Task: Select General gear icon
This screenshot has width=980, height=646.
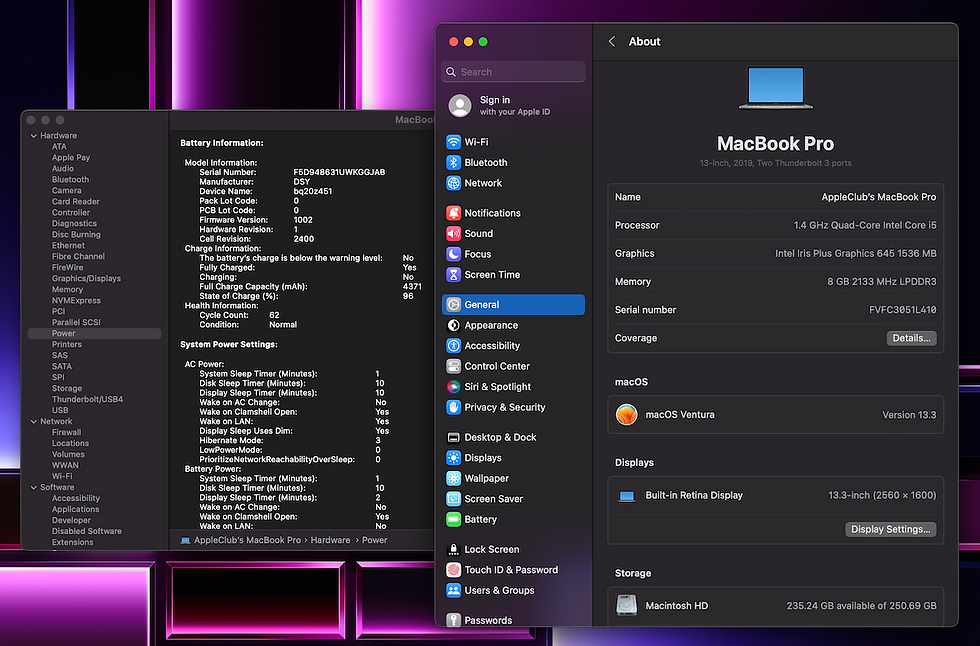Action: point(453,305)
